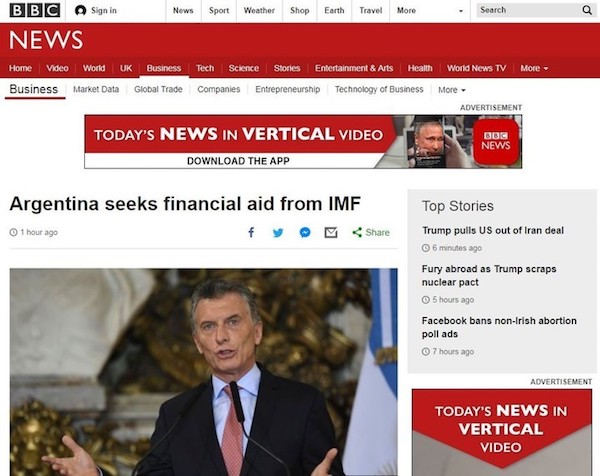The height and width of the screenshot is (476, 600).
Task: Click the Download the App banner ad
Action: coord(303,141)
